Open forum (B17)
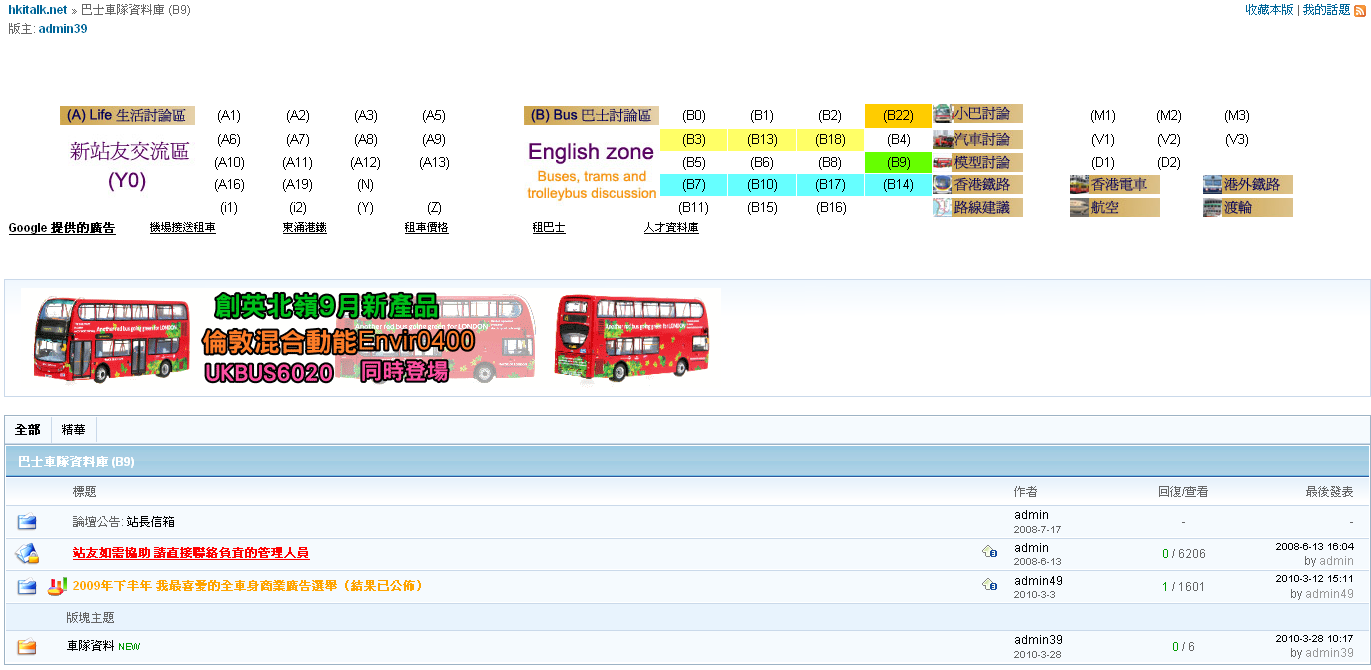 (830, 184)
